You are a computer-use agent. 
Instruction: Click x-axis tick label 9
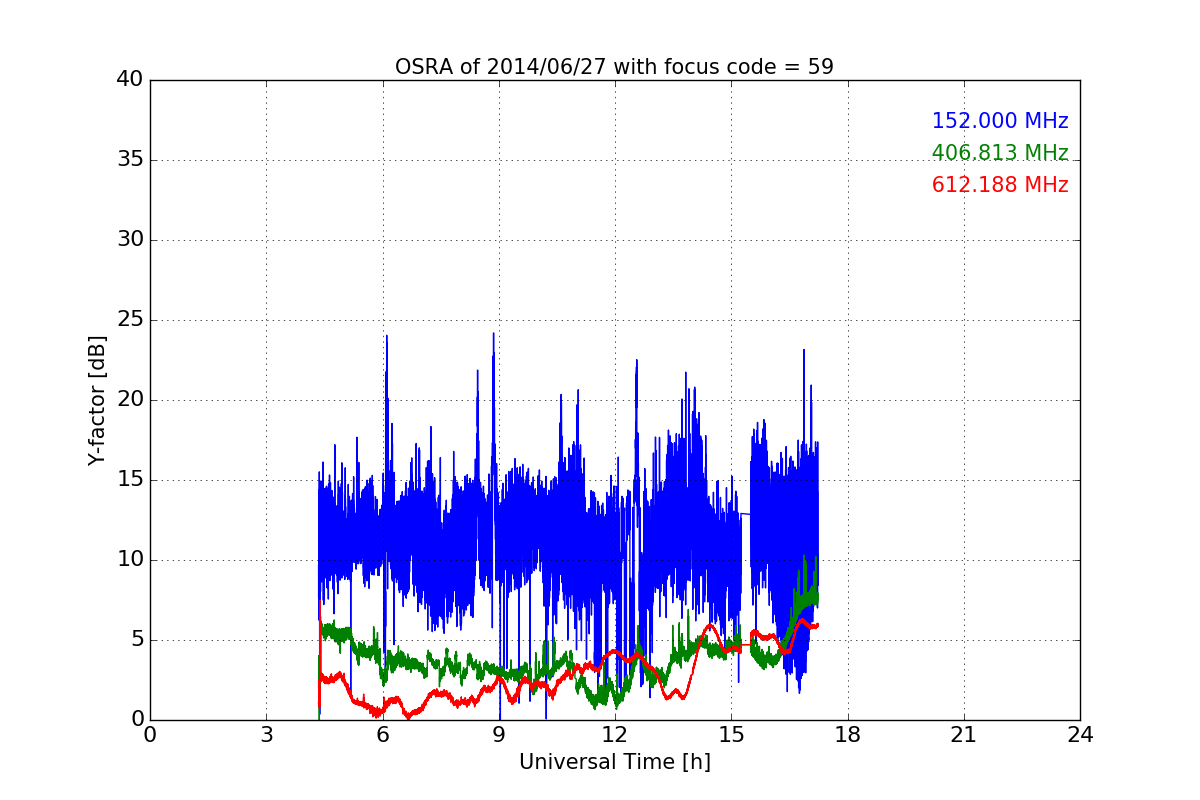[499, 735]
